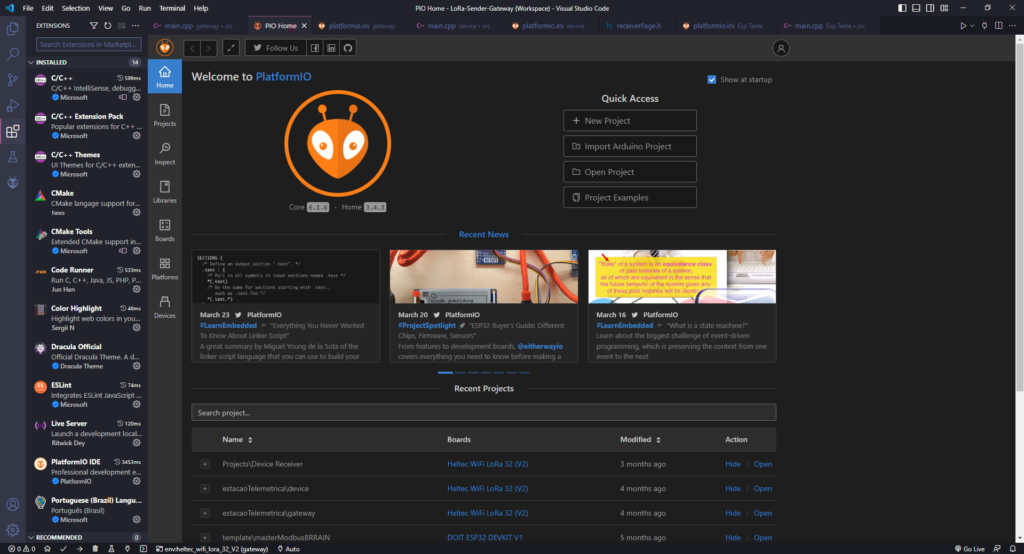
Task: Hide the Projects\Device Receiver project
Action: 732,464
